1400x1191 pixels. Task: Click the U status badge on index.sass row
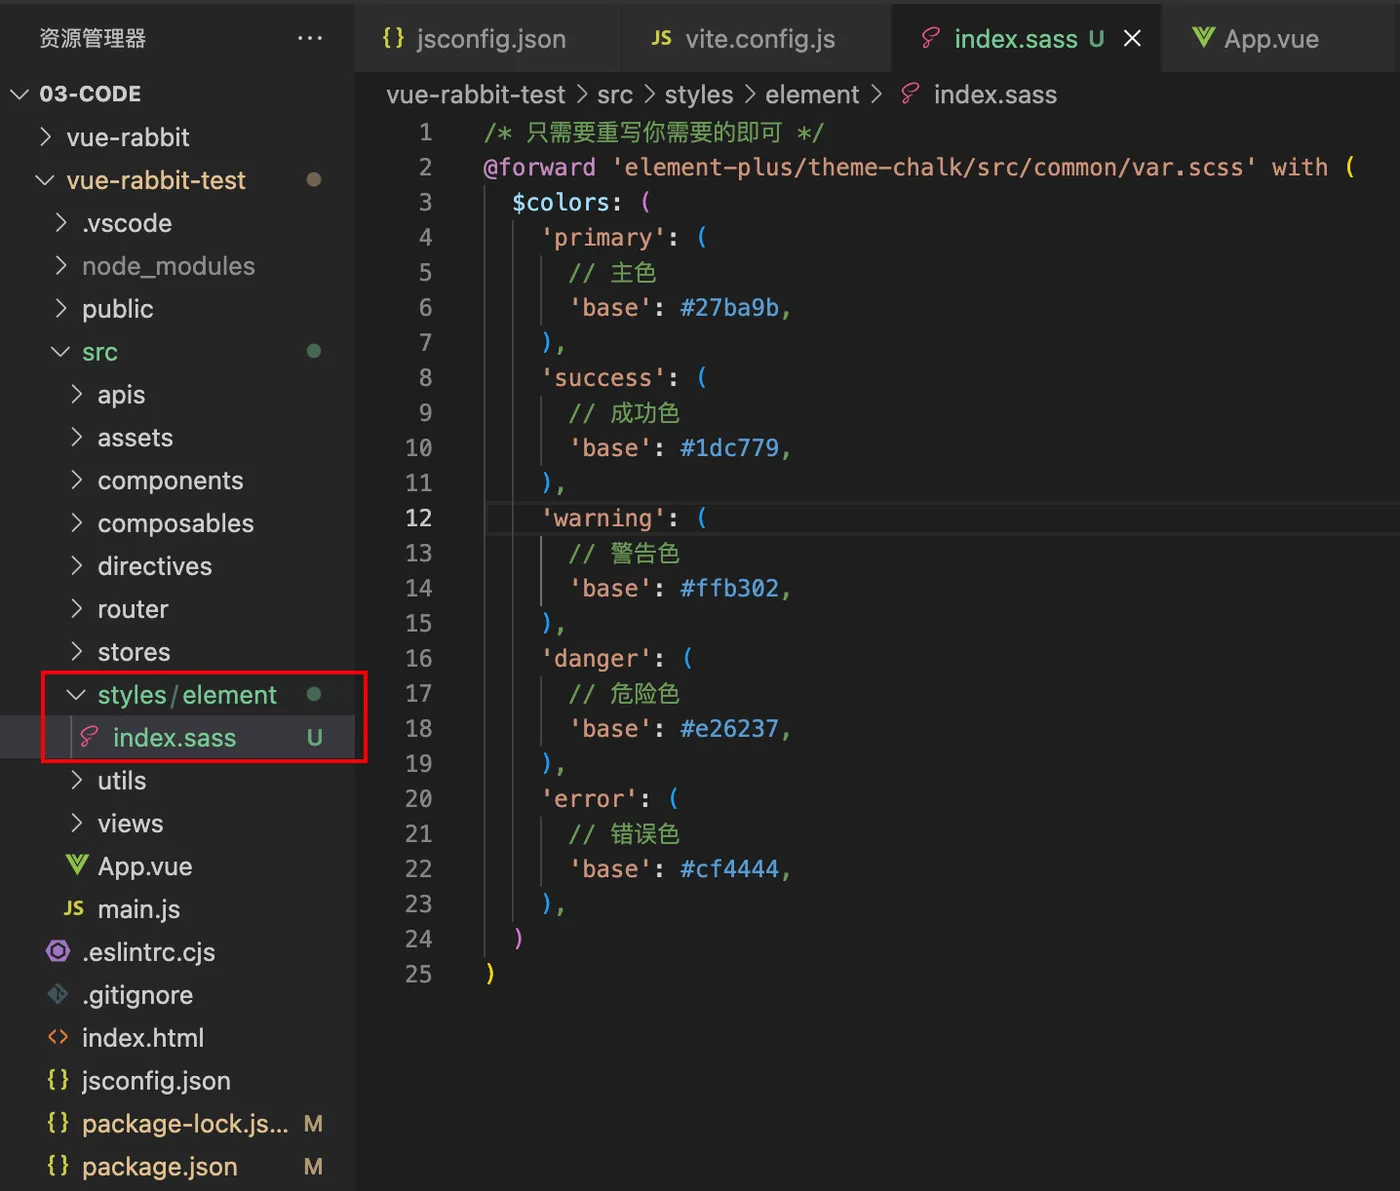click(314, 737)
